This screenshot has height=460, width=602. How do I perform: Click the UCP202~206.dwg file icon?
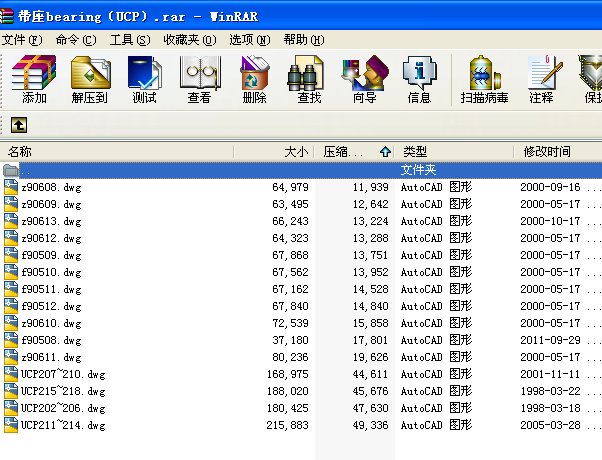pyautogui.click(x=11, y=408)
